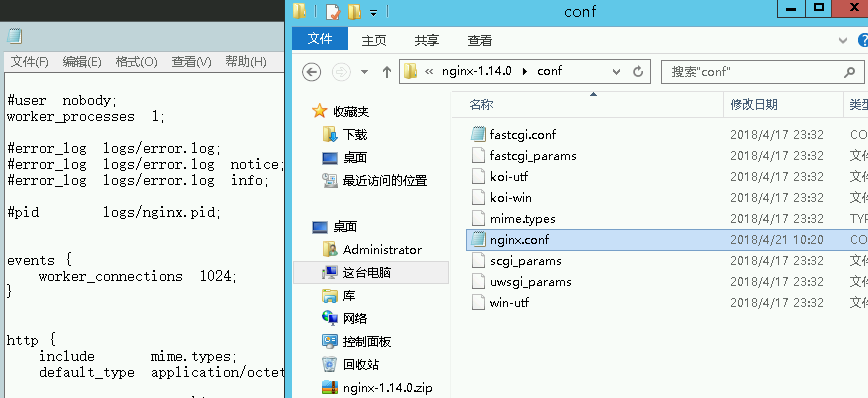Image resolution: width=868 pixels, height=398 pixels.
Task: Open 回收站 in the navigation pane
Action: coord(360,364)
